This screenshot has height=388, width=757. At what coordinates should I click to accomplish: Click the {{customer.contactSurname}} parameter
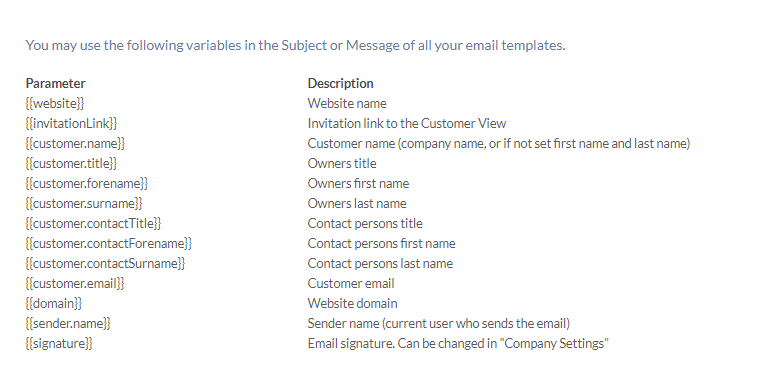[x=106, y=263]
